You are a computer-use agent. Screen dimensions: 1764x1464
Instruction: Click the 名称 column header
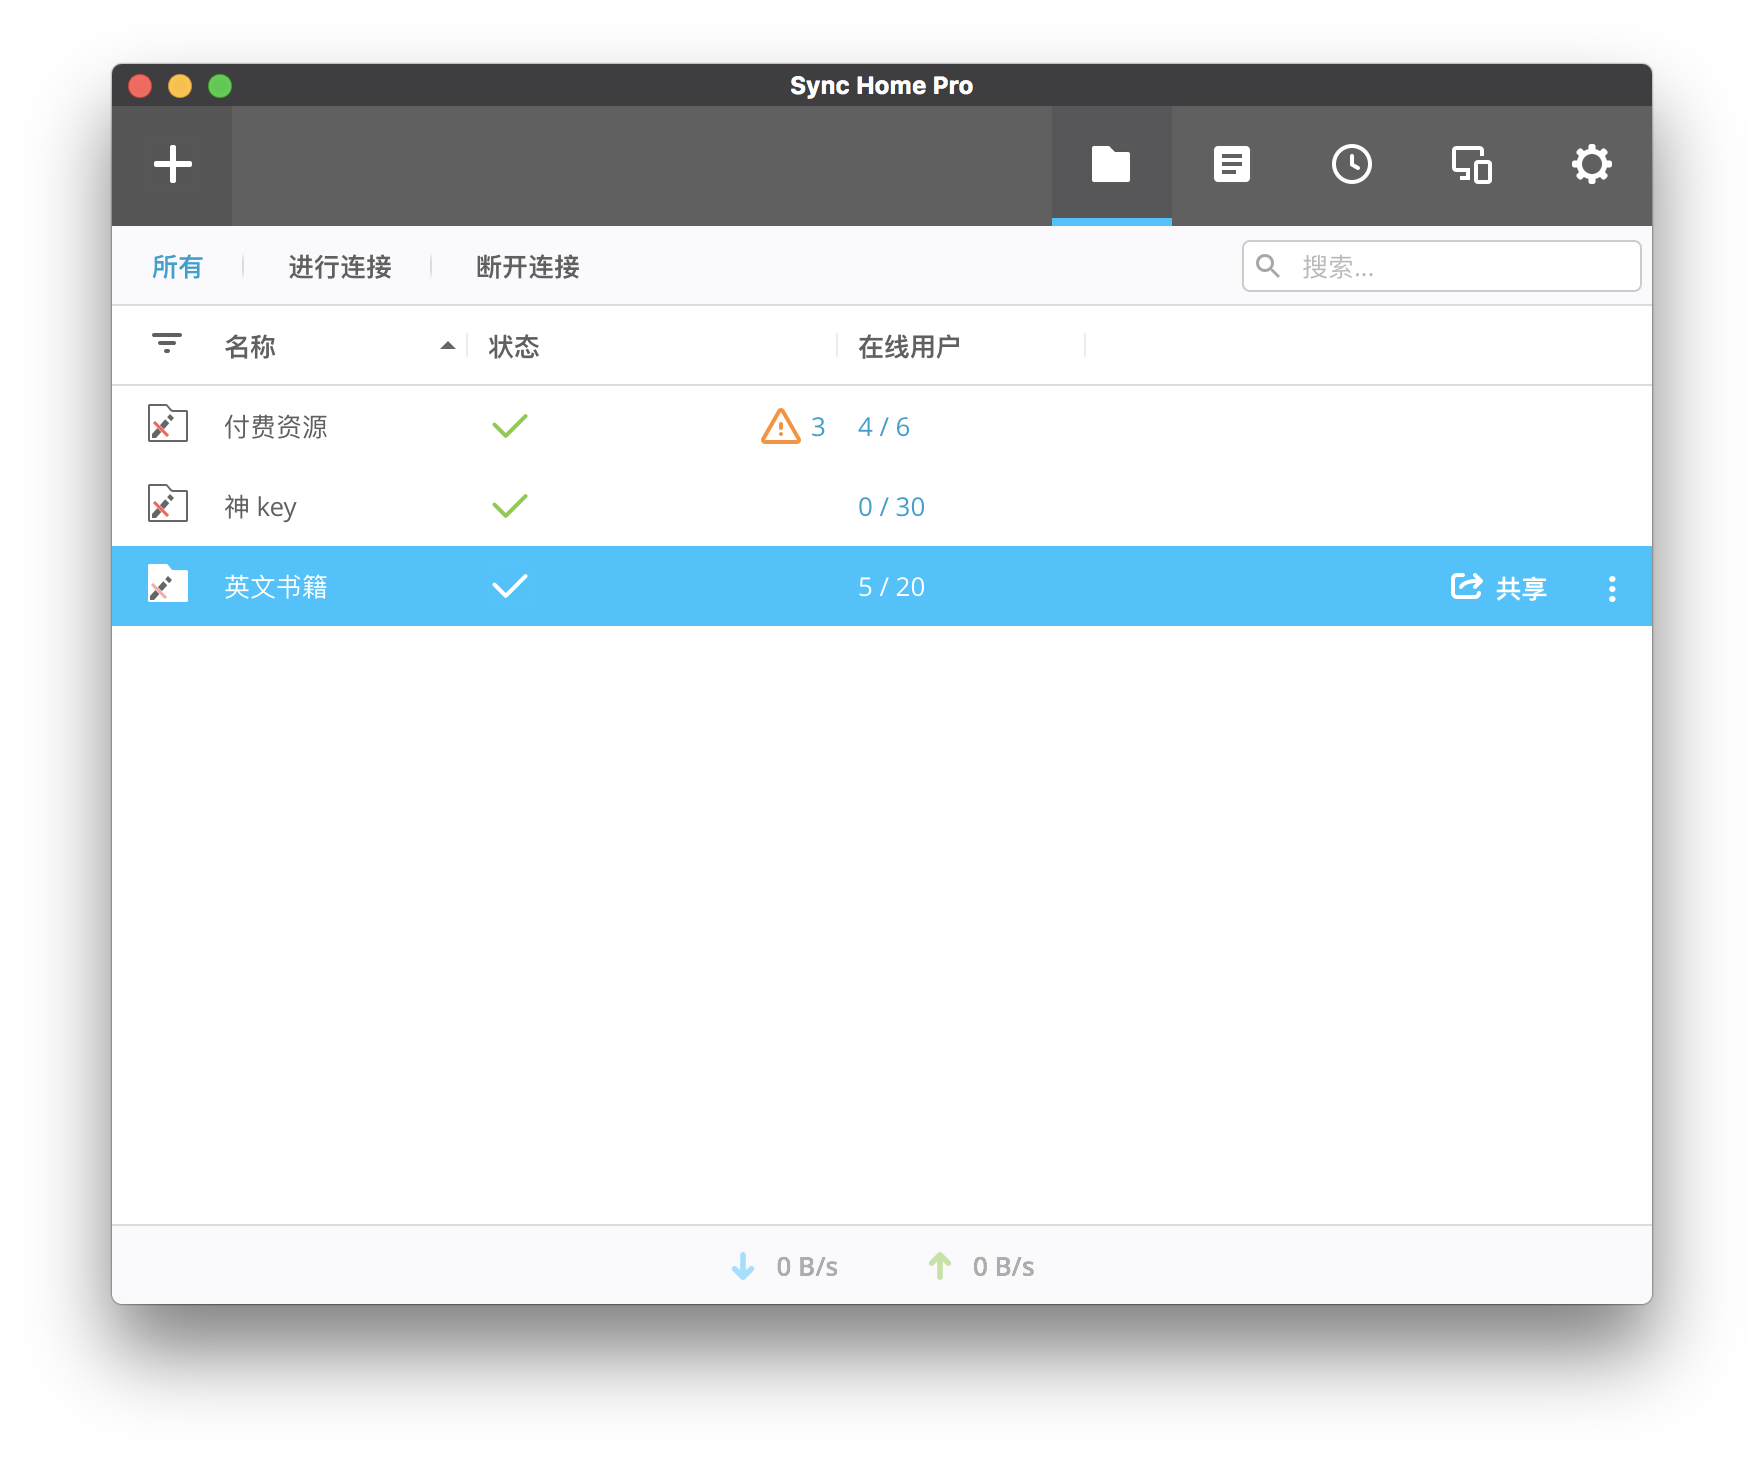(x=250, y=347)
